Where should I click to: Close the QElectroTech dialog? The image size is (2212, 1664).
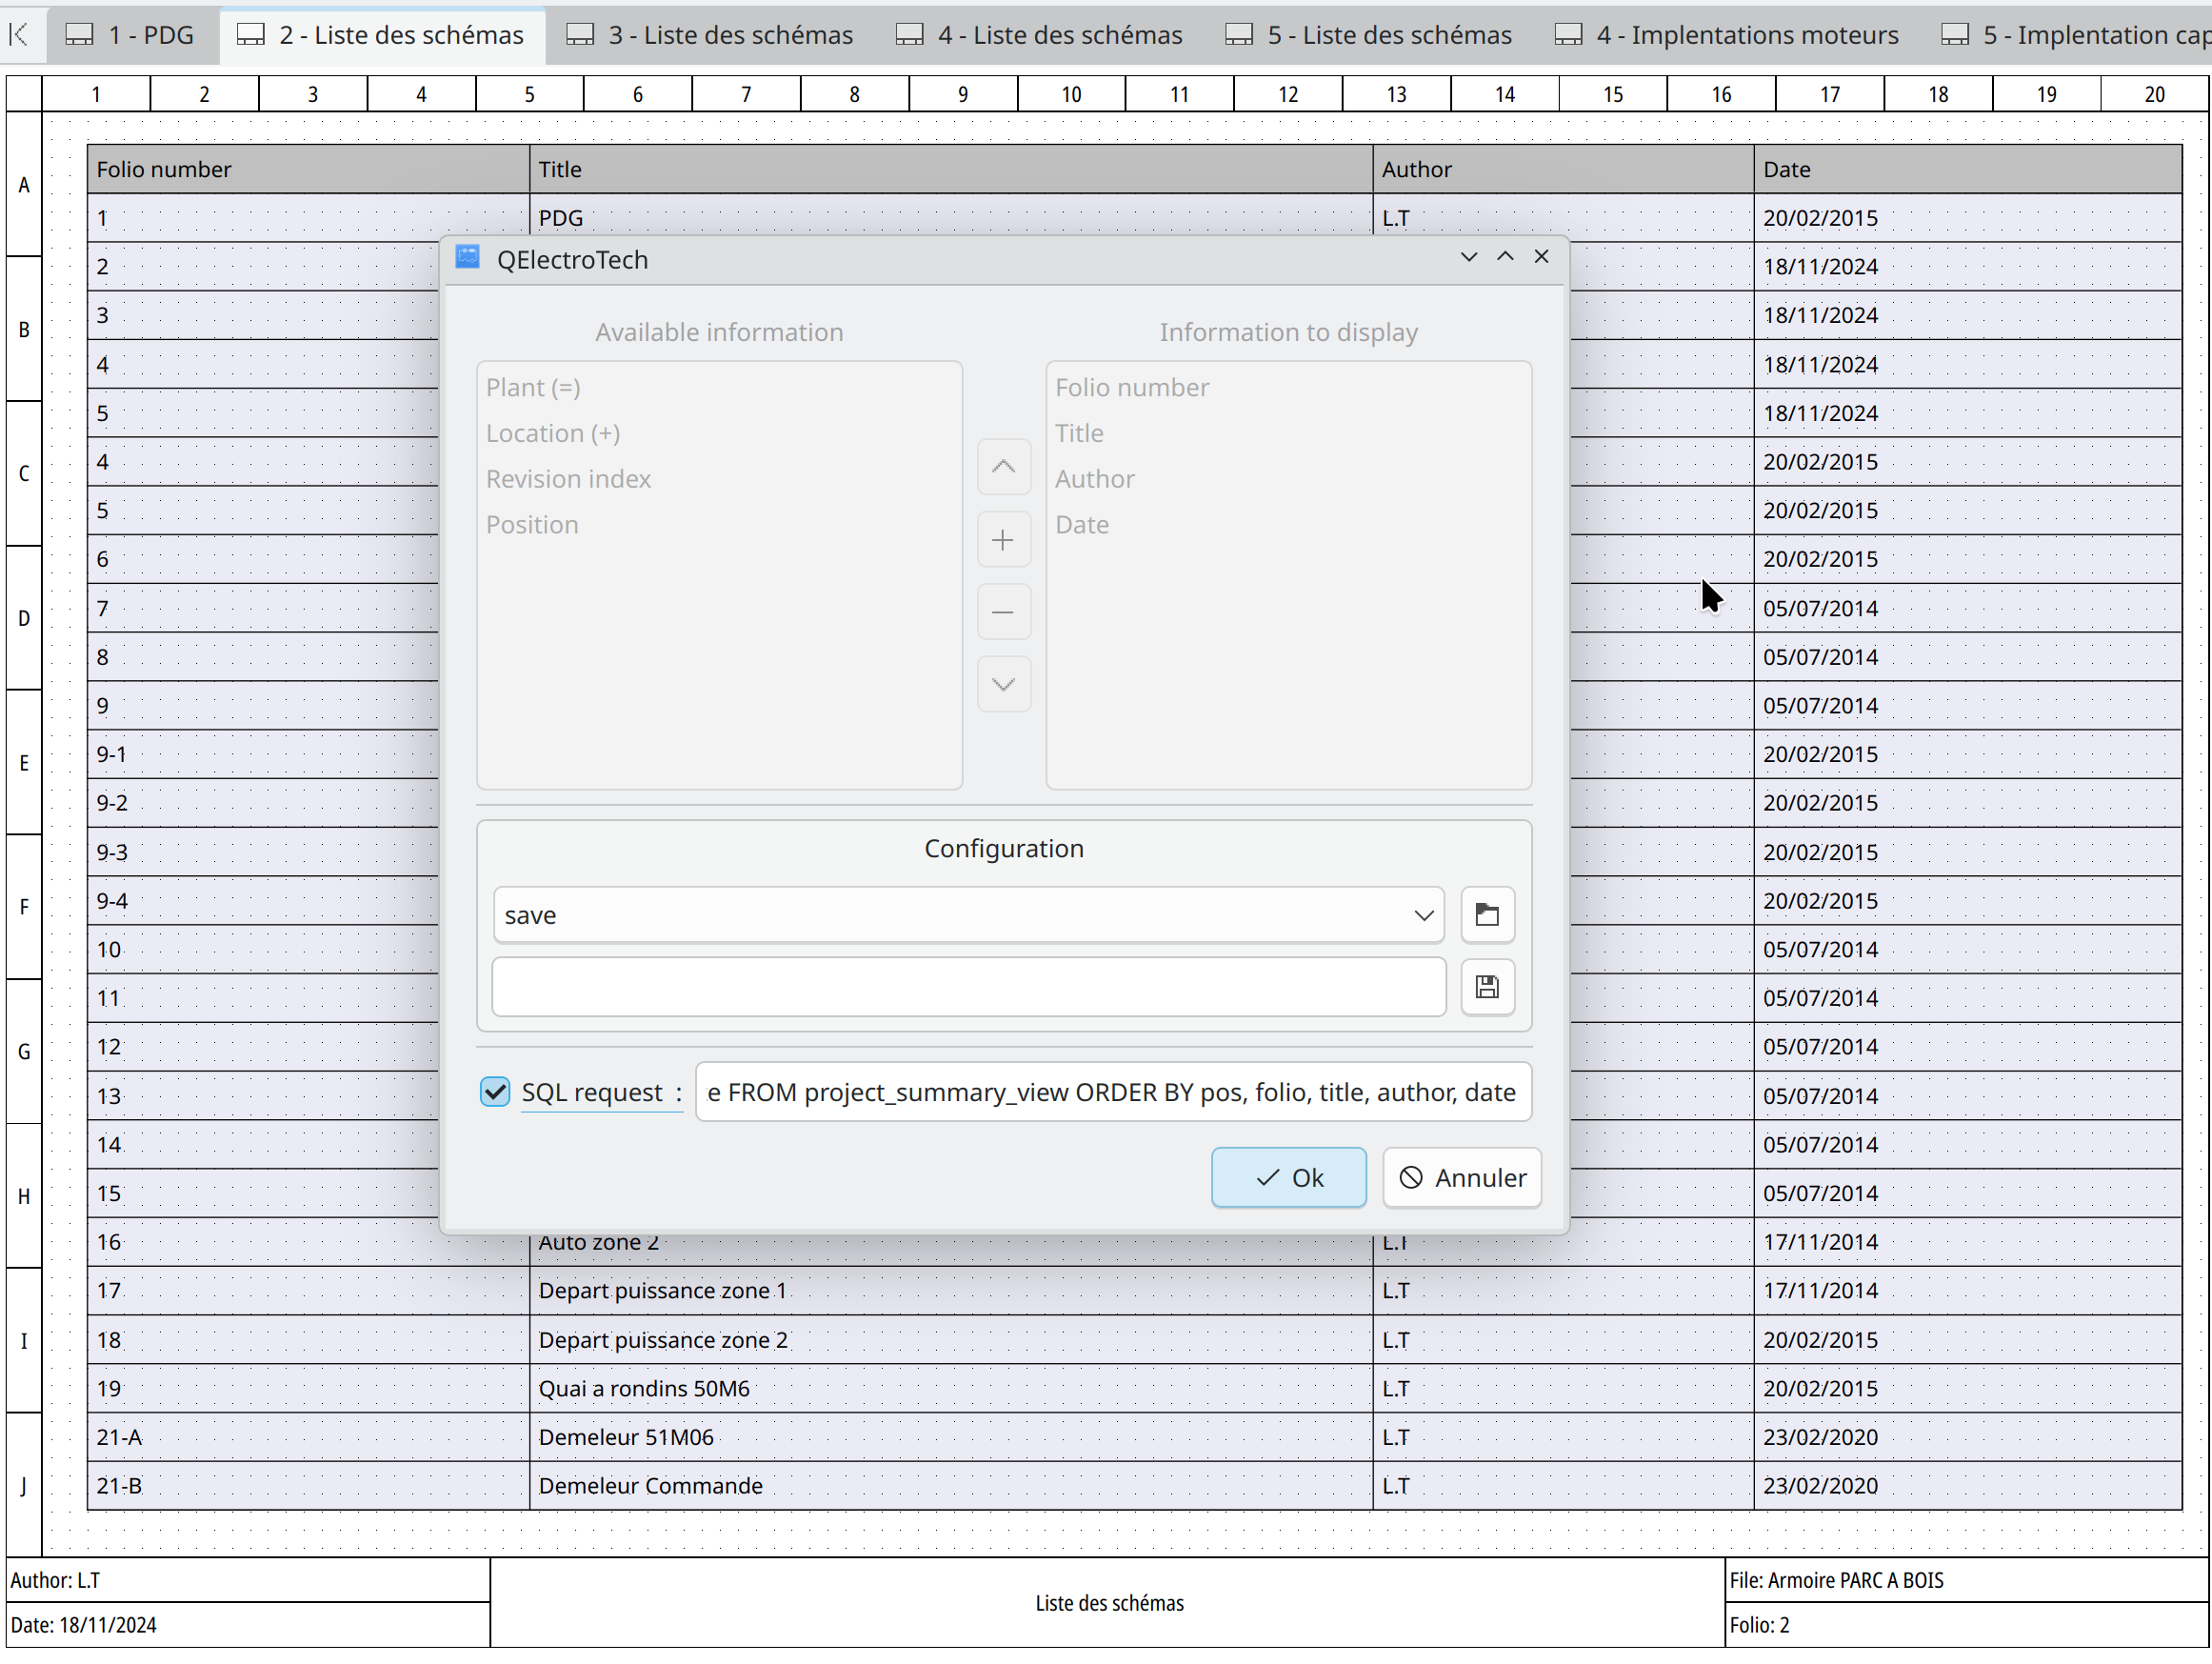pos(1541,257)
